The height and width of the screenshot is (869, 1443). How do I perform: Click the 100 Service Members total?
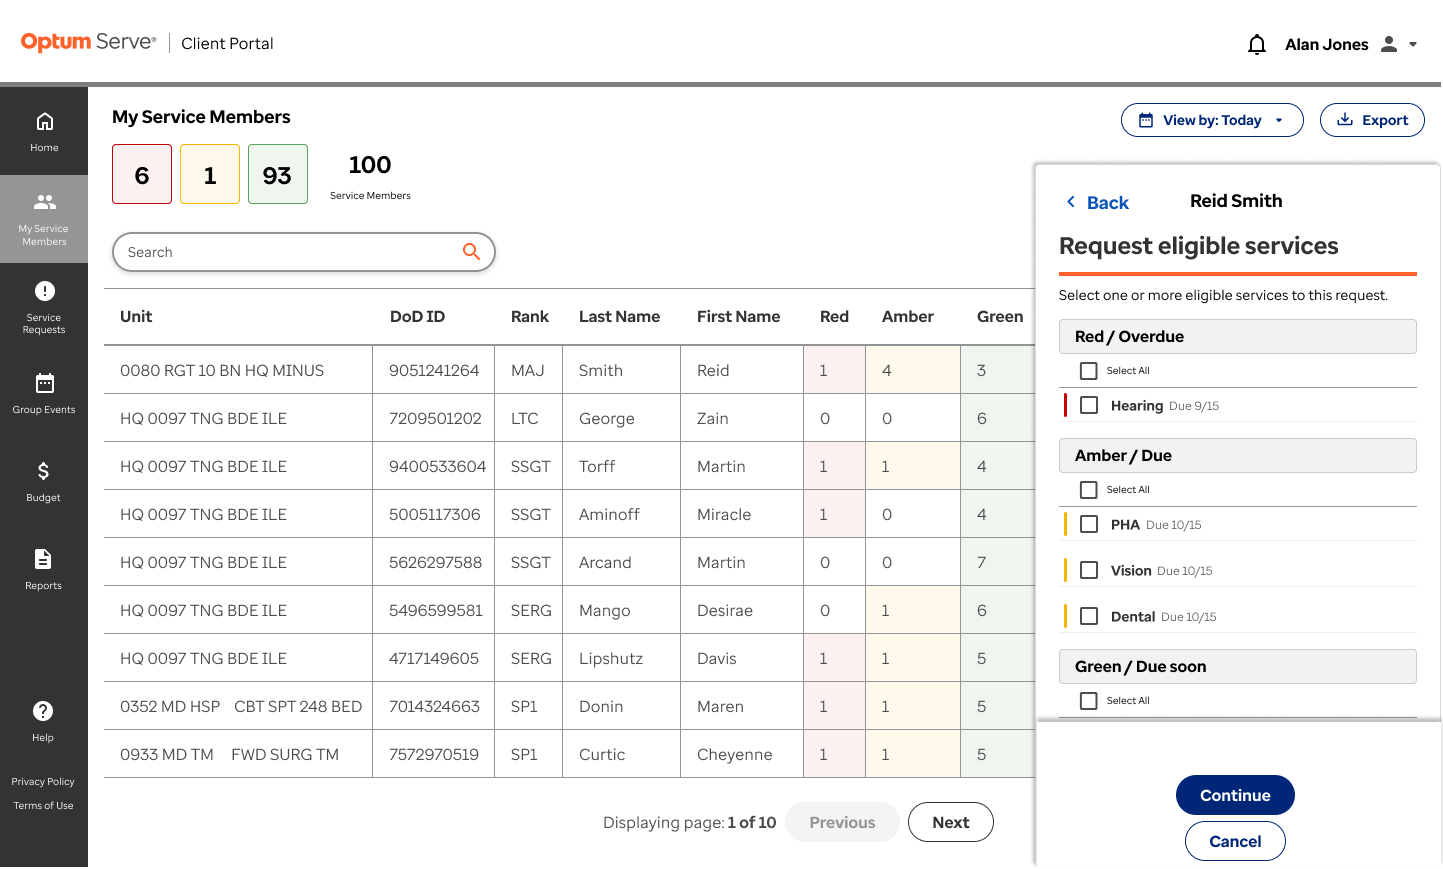click(x=370, y=176)
